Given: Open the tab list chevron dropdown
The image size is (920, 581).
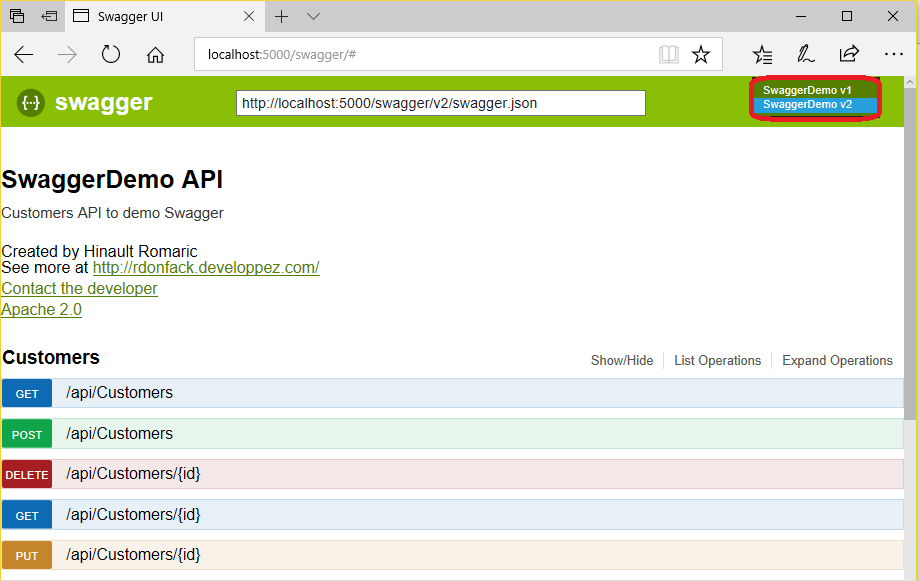Looking at the screenshot, I should (313, 16).
